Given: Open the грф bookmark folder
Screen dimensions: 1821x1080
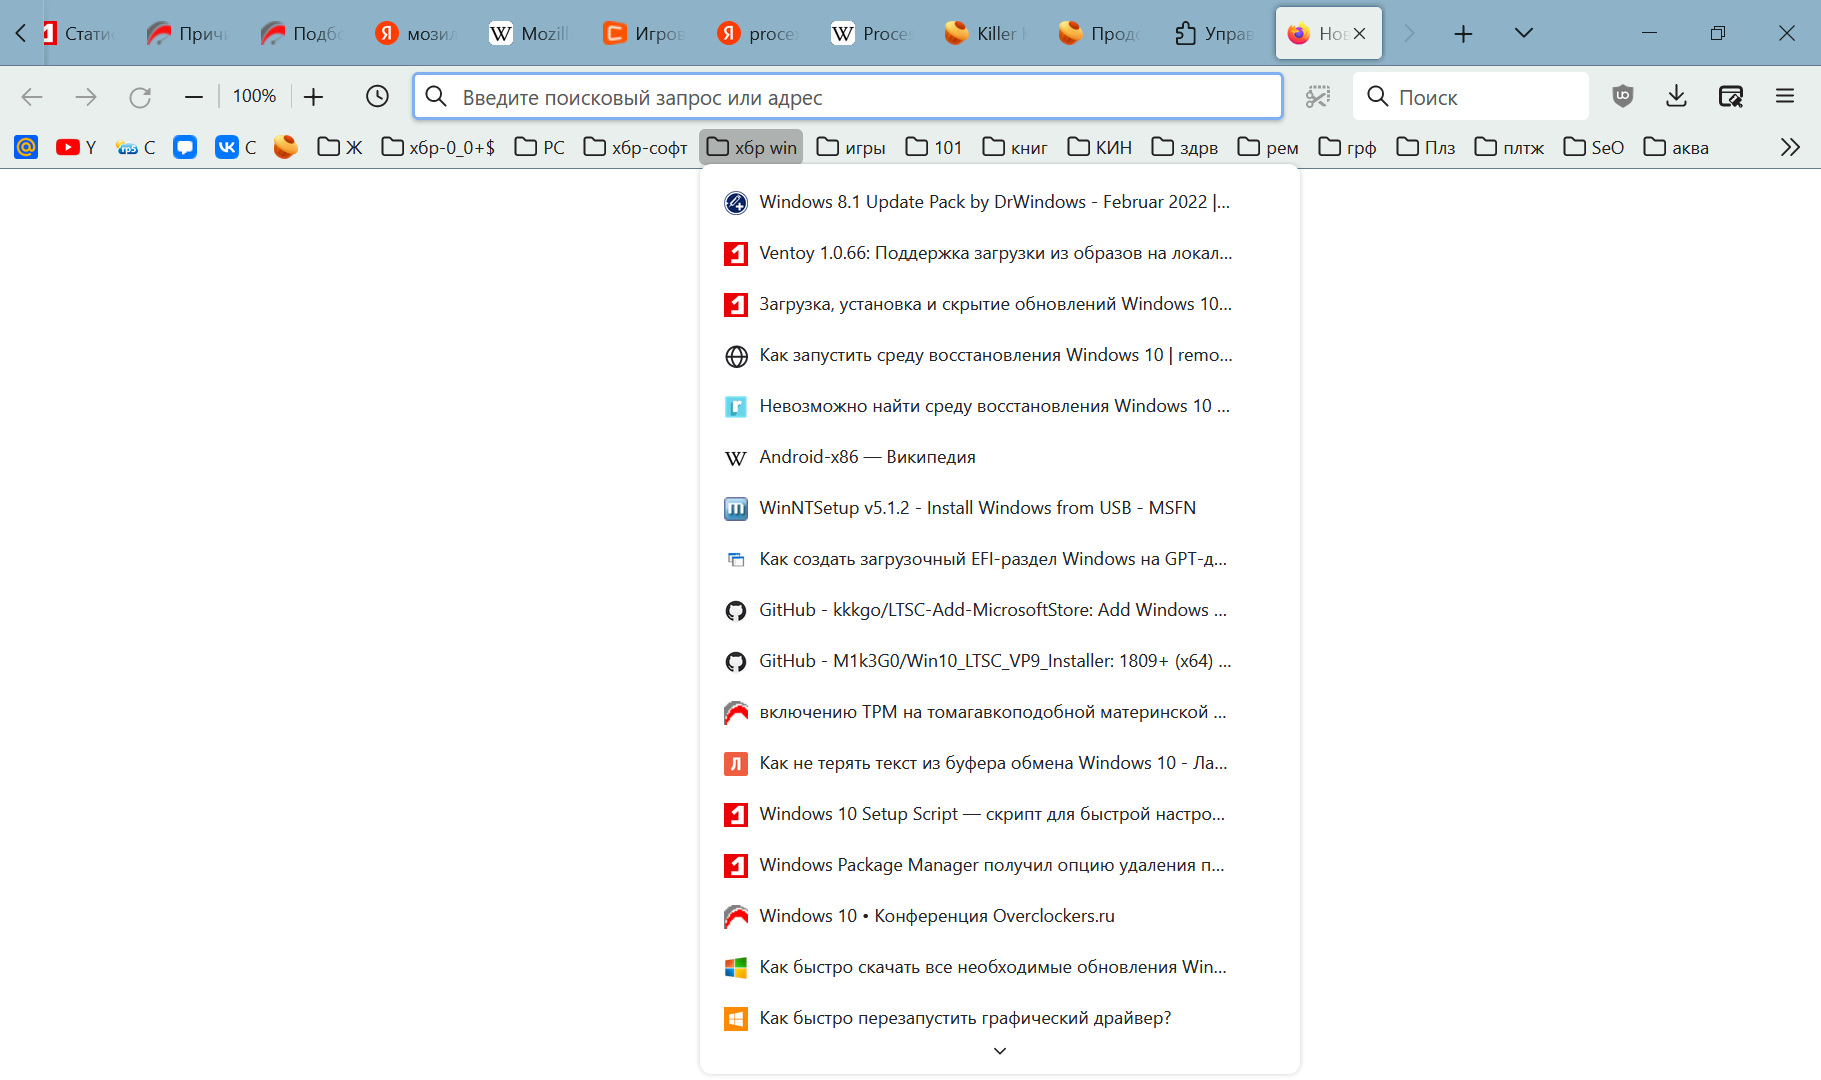Looking at the screenshot, I should pos(1348,147).
